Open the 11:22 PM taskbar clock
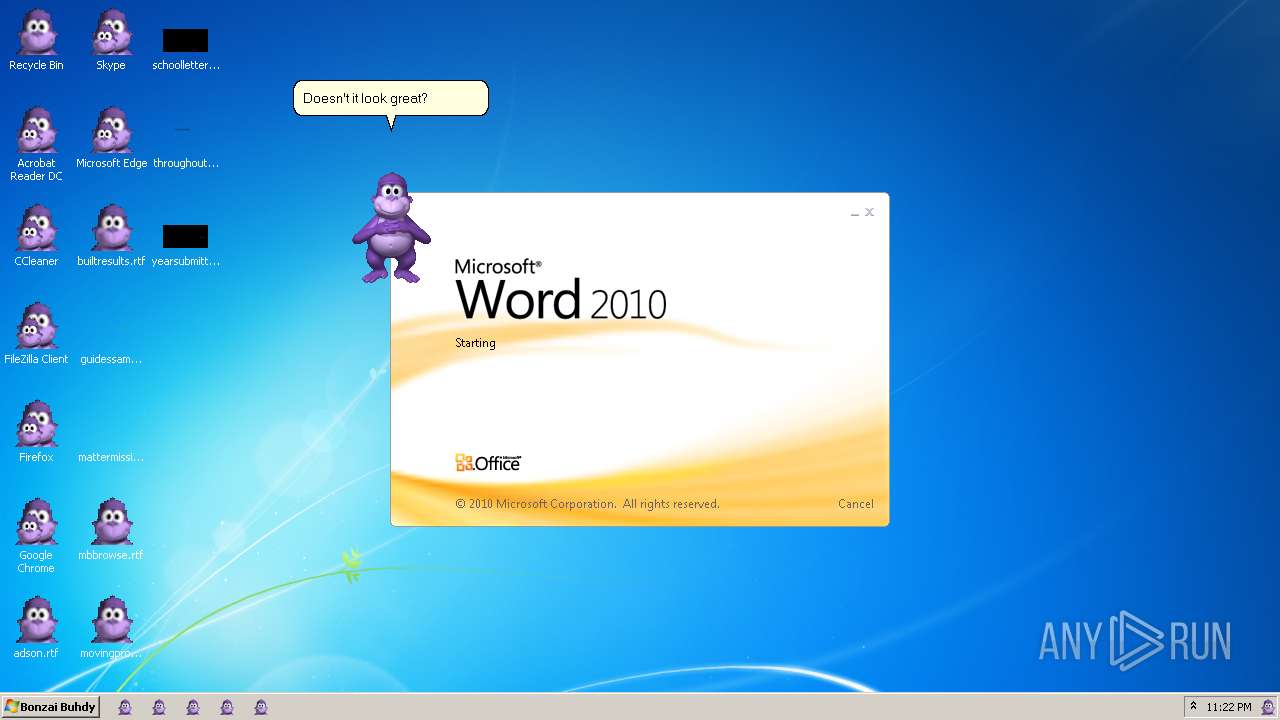The width and height of the screenshot is (1280, 720). (x=1229, y=707)
